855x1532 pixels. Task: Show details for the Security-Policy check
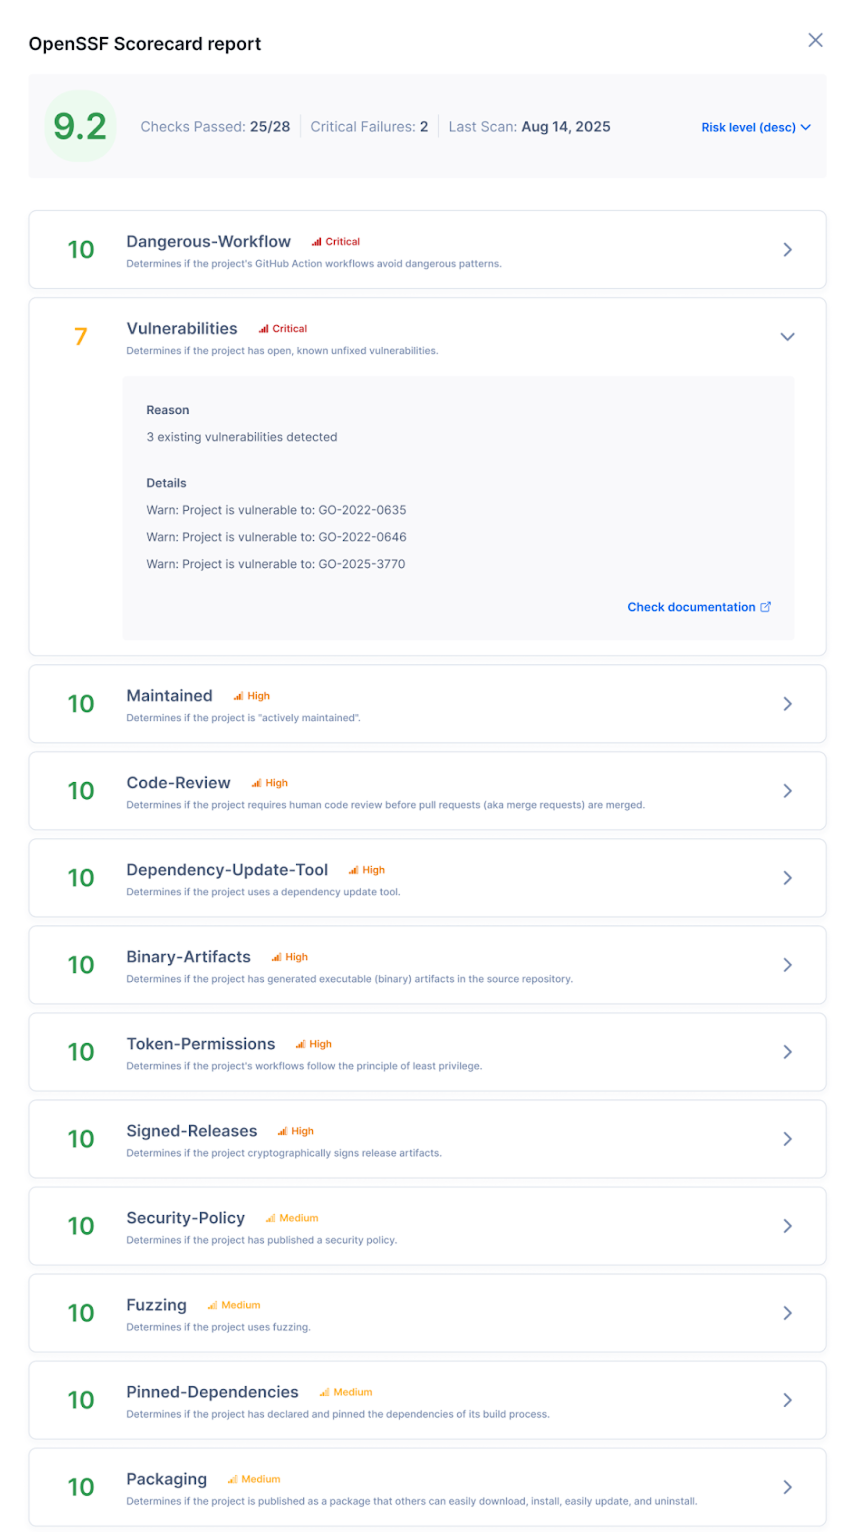tap(787, 1226)
